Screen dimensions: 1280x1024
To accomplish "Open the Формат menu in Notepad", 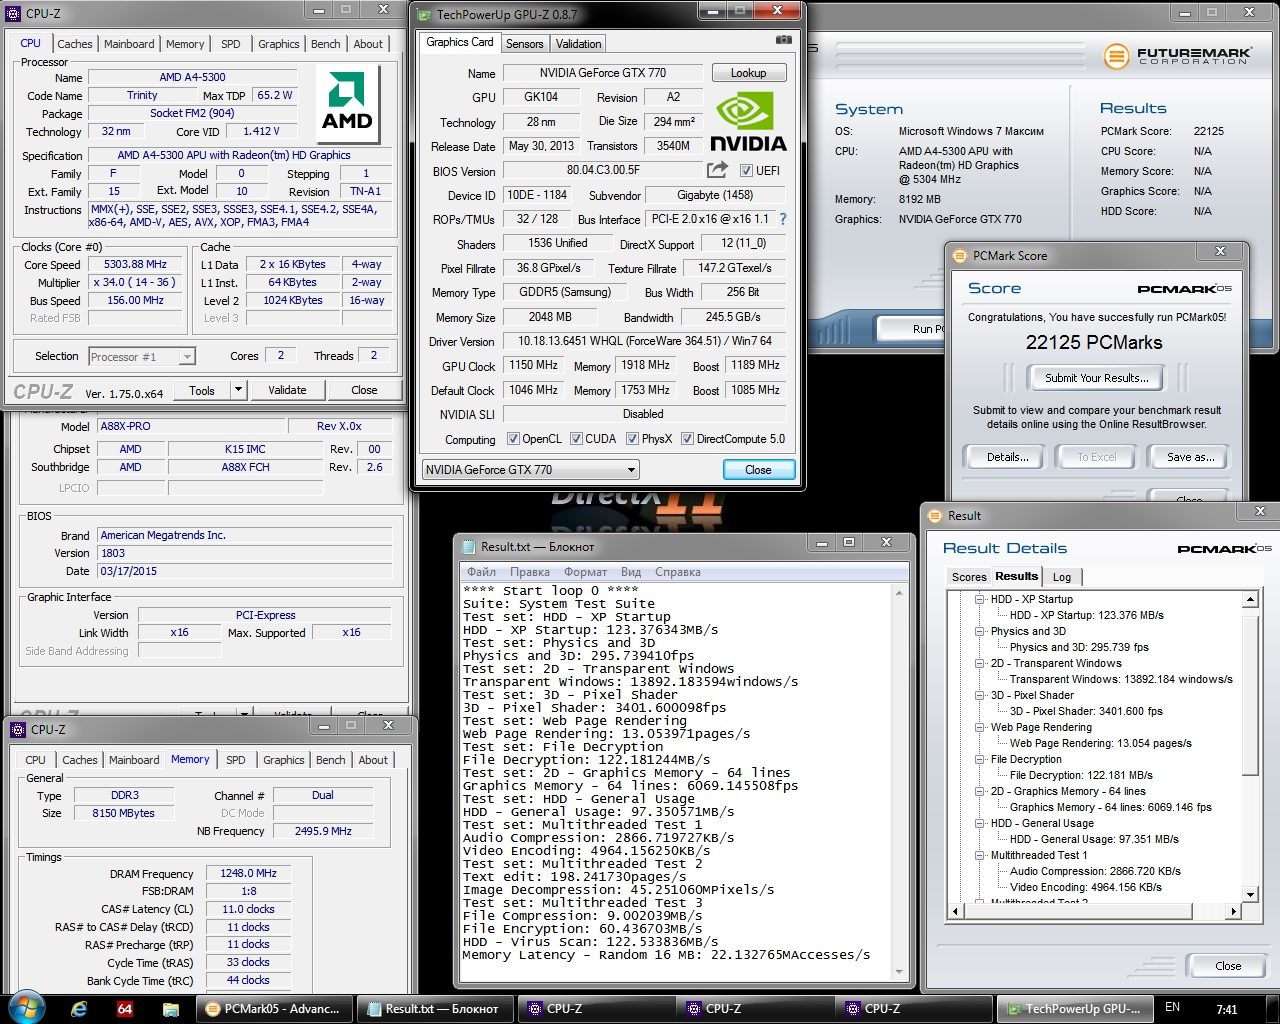I will click(585, 572).
